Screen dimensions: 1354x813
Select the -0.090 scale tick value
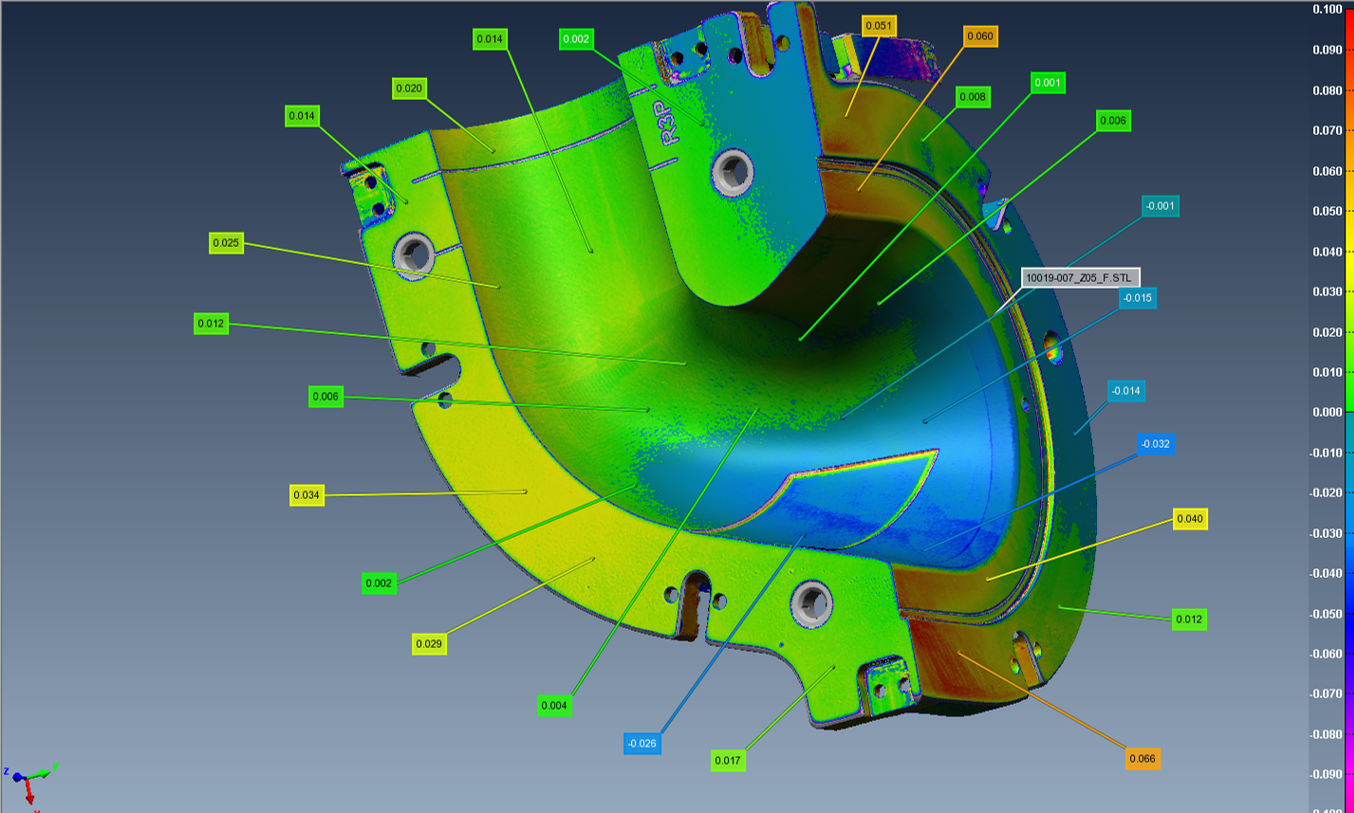pyautogui.click(x=1326, y=775)
